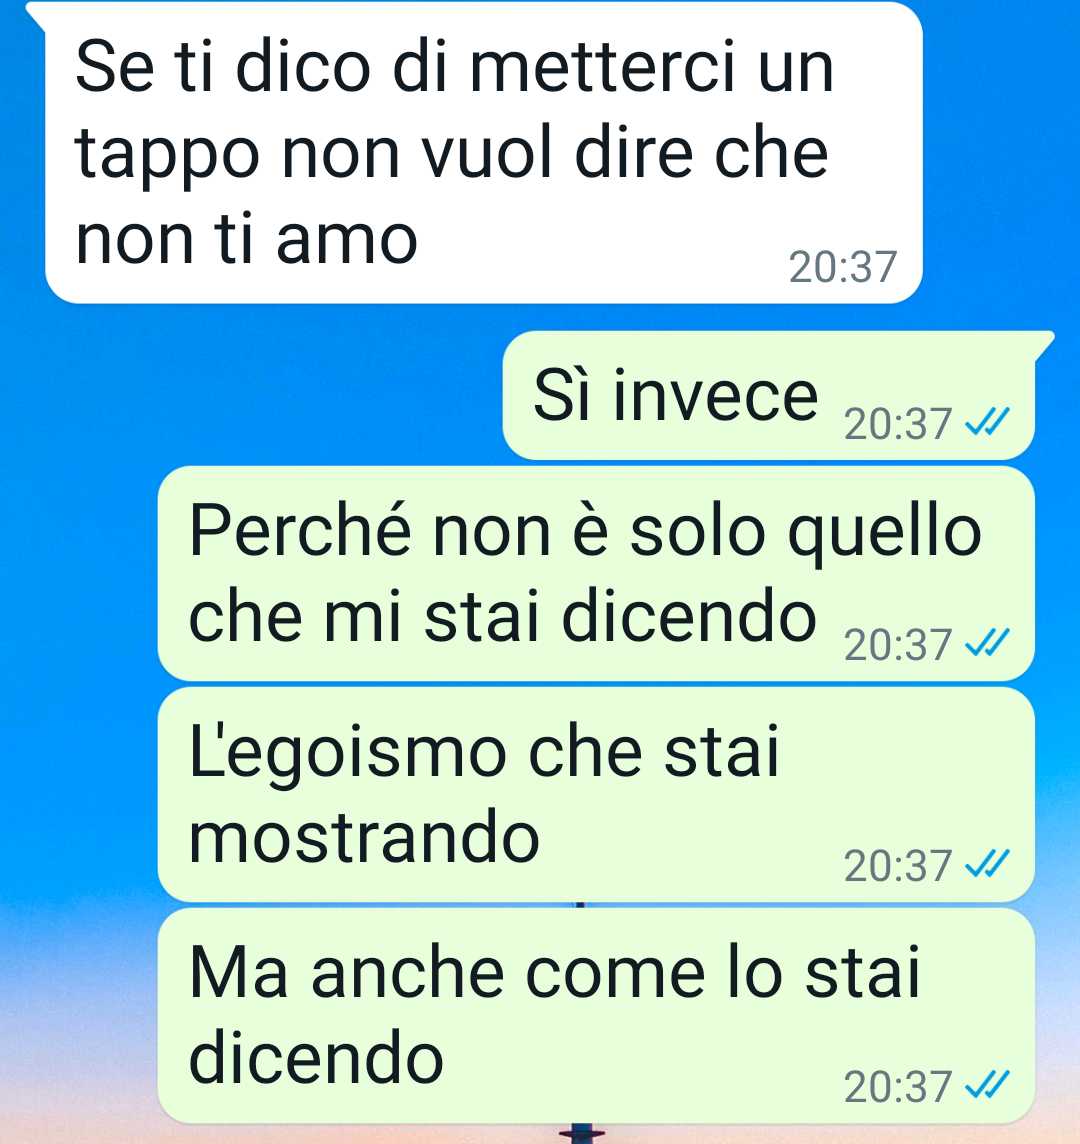Tap the timestamp on the last 'dicendo' bubble

[898, 1086]
